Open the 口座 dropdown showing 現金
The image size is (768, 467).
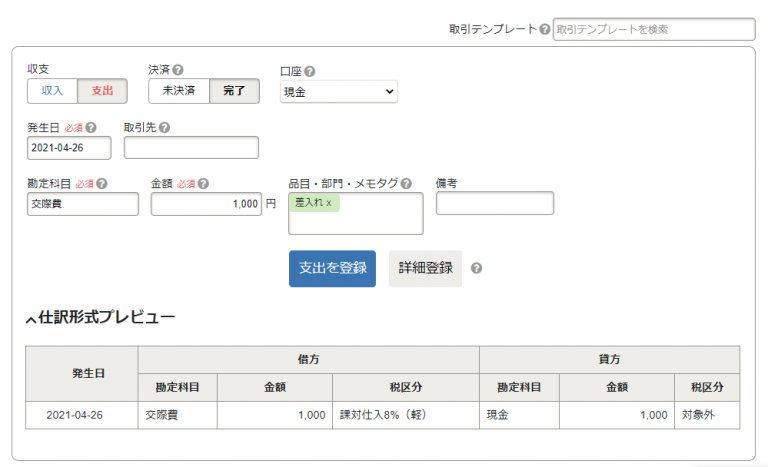338,92
